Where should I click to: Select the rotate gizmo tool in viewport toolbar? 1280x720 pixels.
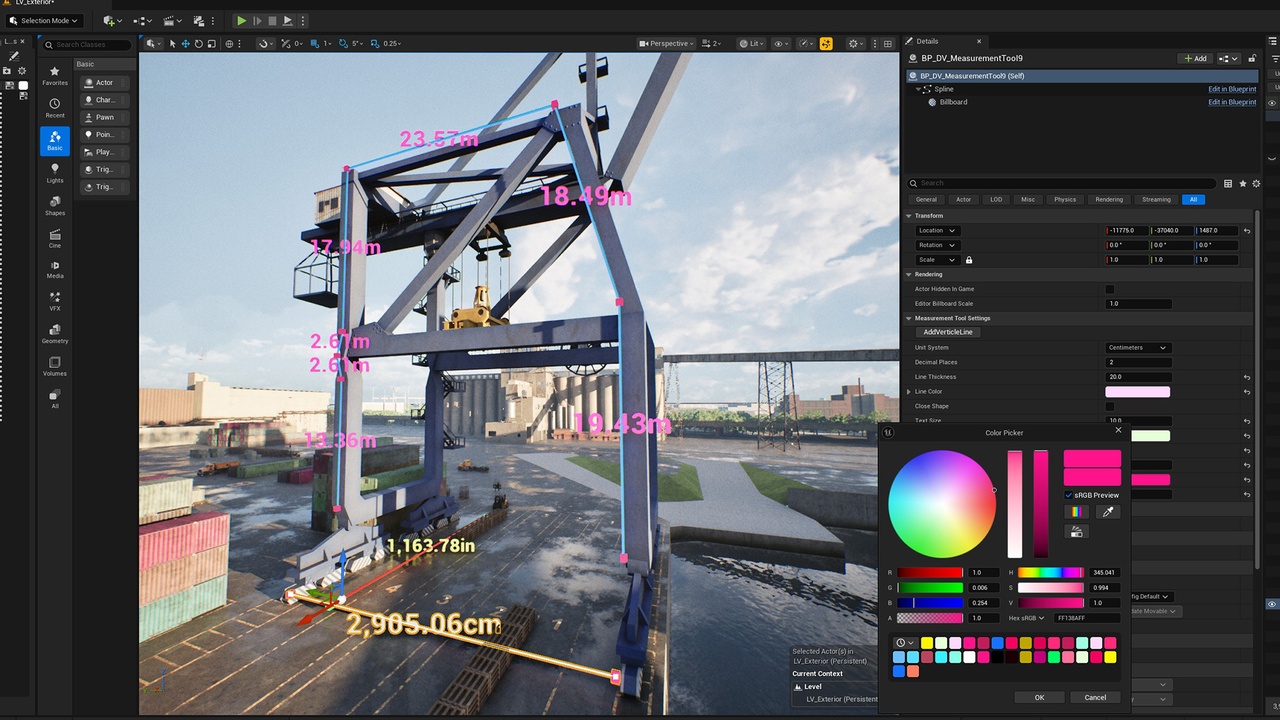point(199,44)
